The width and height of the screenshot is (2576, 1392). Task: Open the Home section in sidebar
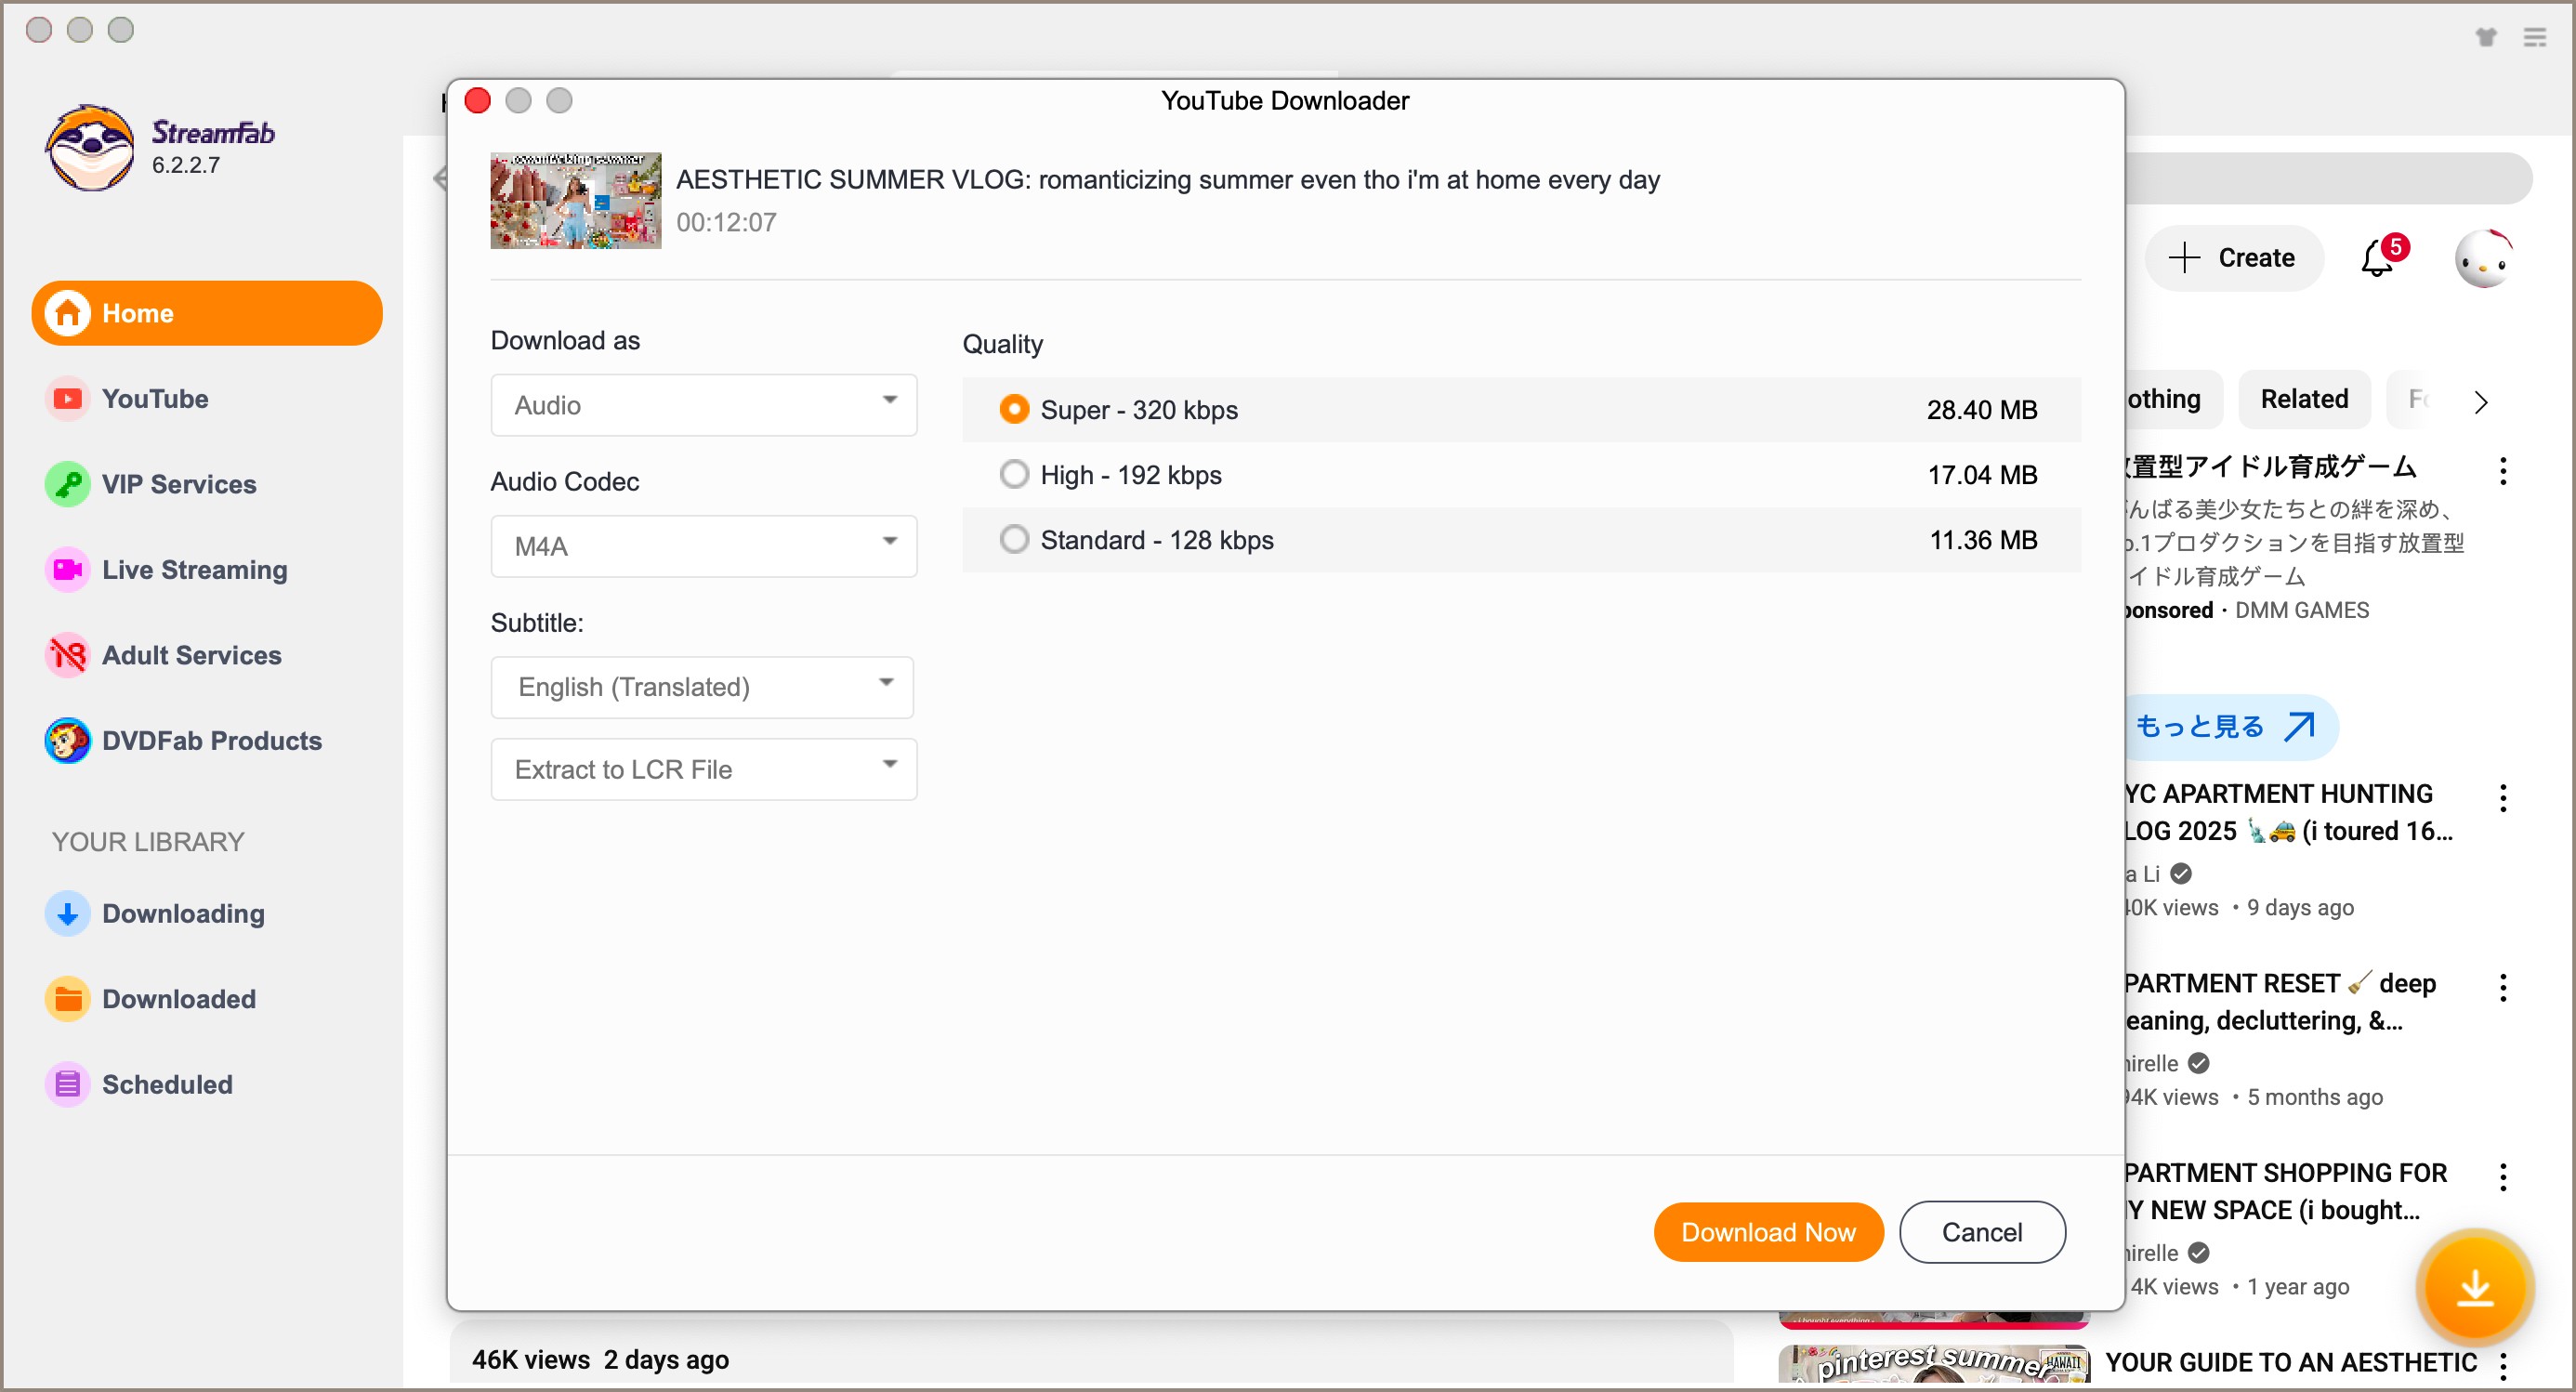207,313
